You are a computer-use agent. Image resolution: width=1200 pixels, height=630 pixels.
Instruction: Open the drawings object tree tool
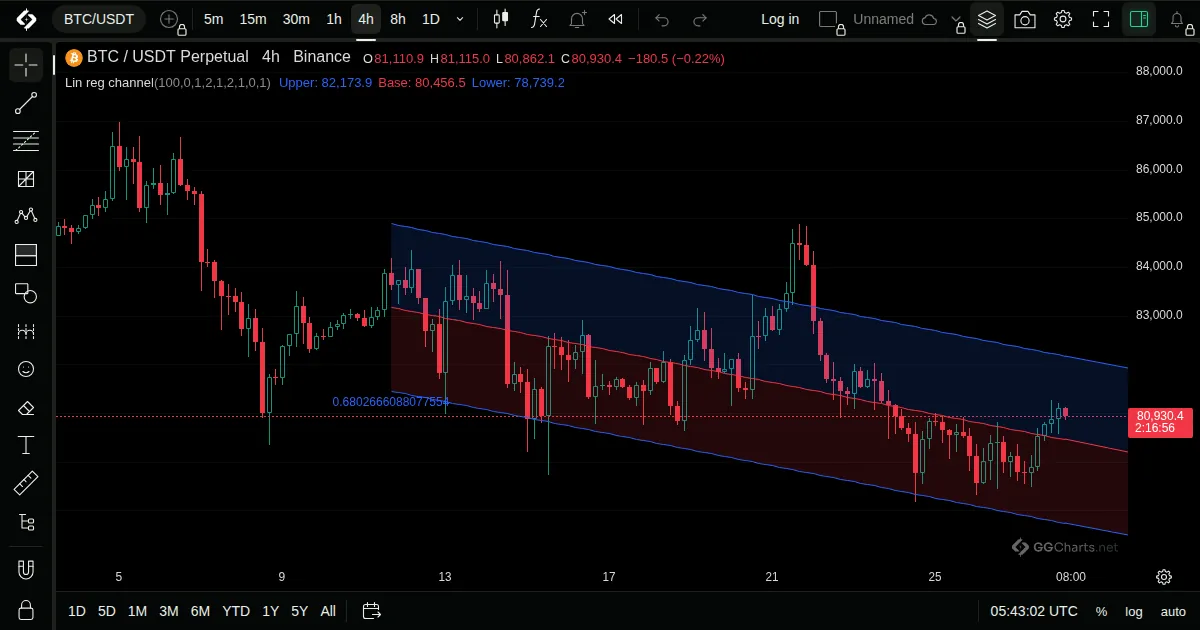pos(26,521)
